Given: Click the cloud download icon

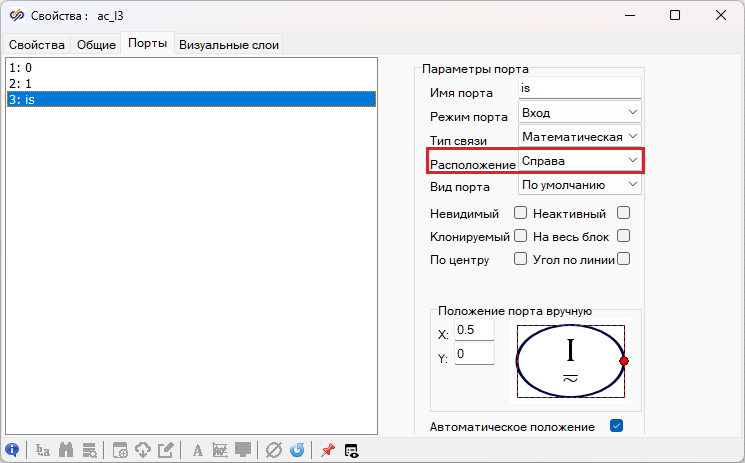Looking at the screenshot, I should (143, 450).
